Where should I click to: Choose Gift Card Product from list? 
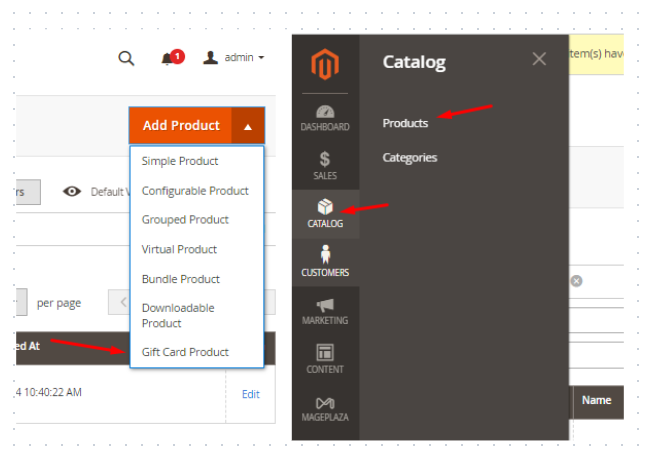click(185, 352)
